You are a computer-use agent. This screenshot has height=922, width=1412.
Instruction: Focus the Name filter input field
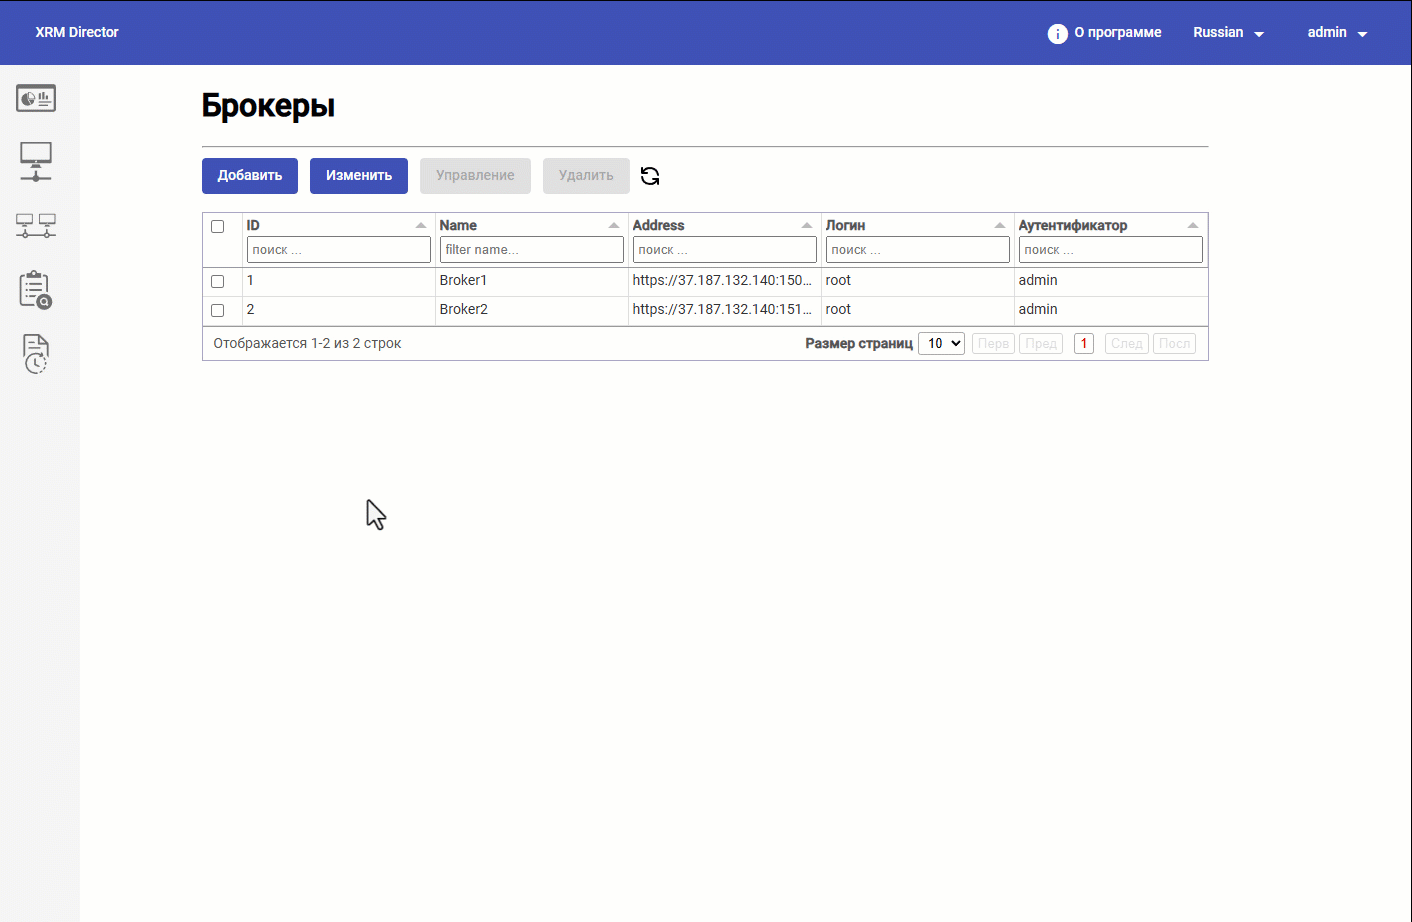point(531,250)
